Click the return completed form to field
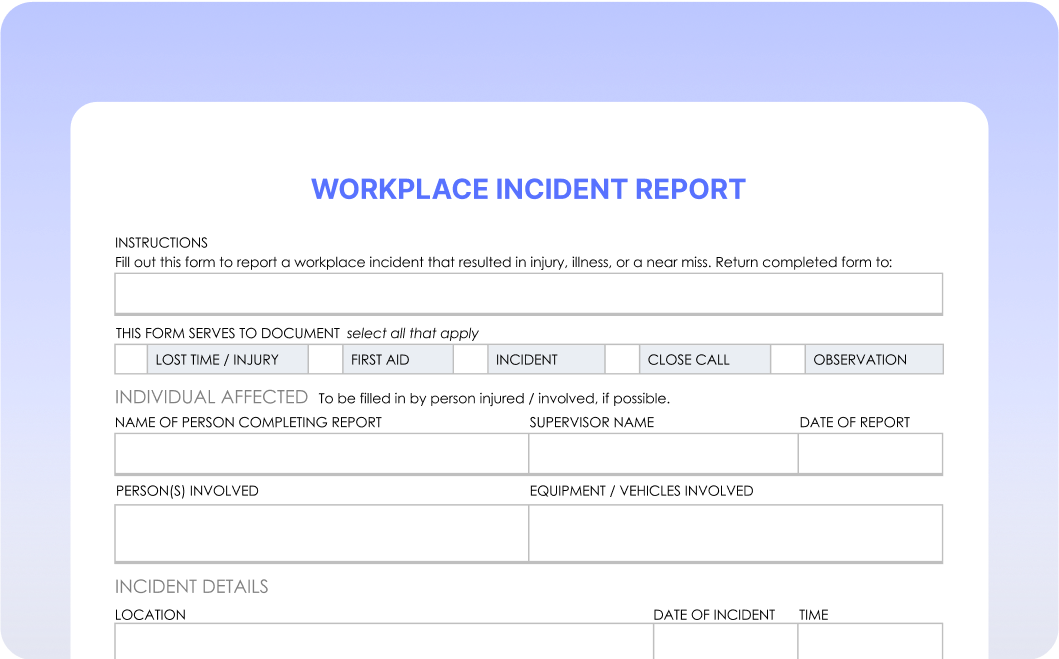This screenshot has height=659, width=1059. coord(528,294)
